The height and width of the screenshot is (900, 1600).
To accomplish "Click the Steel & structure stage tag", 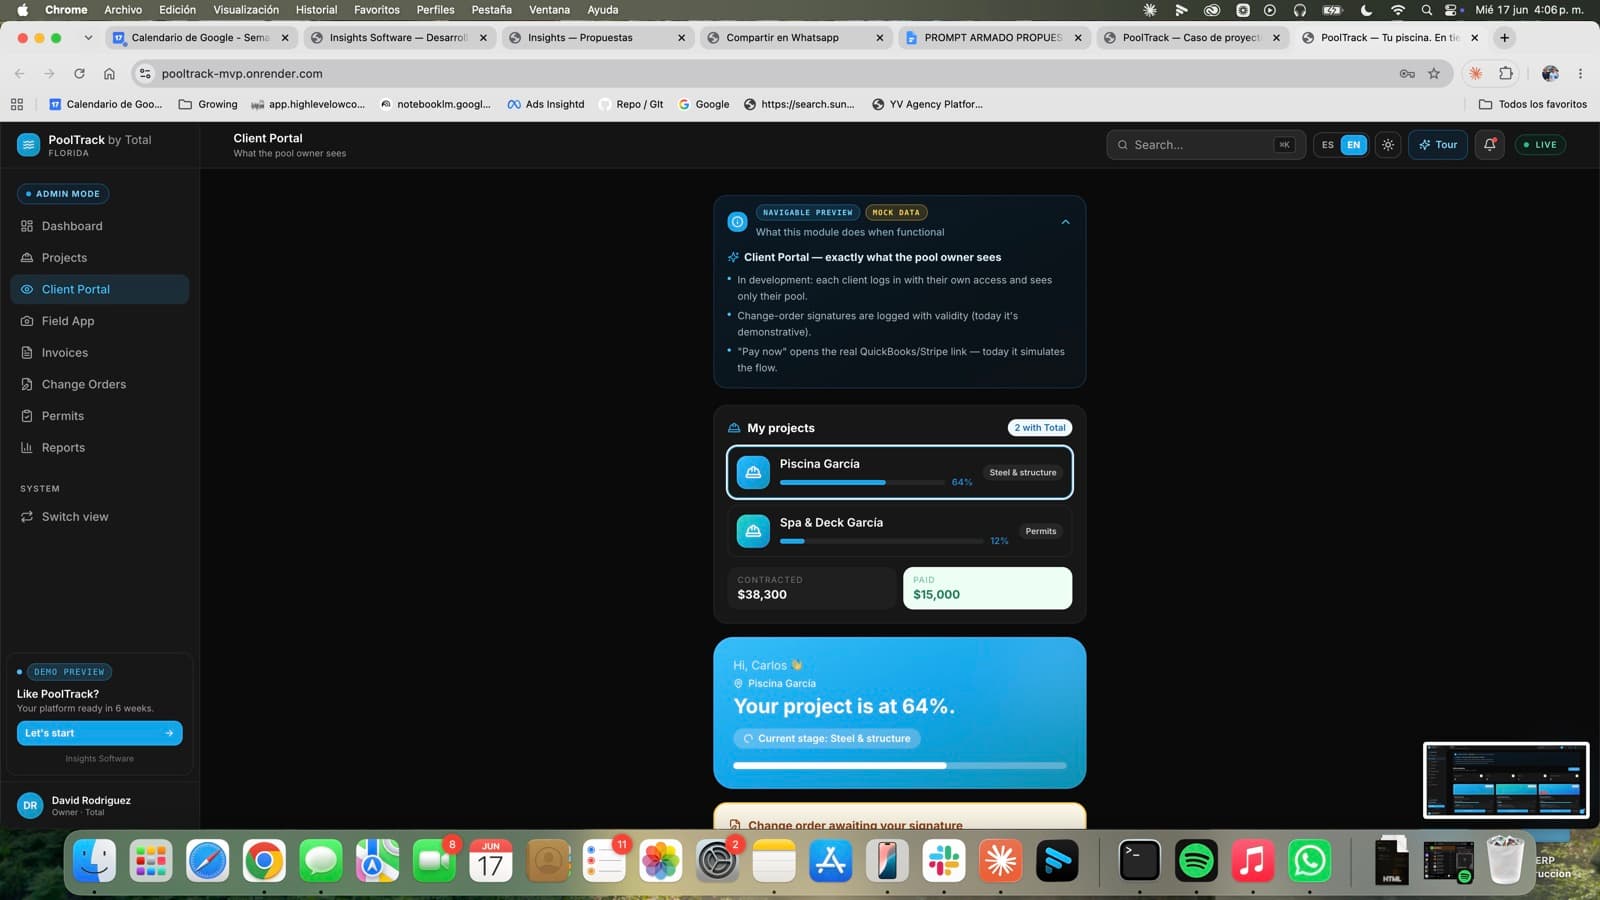I will (1022, 472).
